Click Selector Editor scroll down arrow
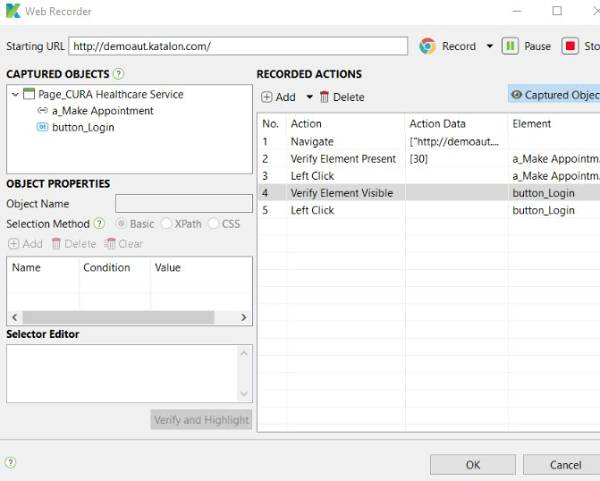This screenshot has height=481, width=600. [x=244, y=394]
